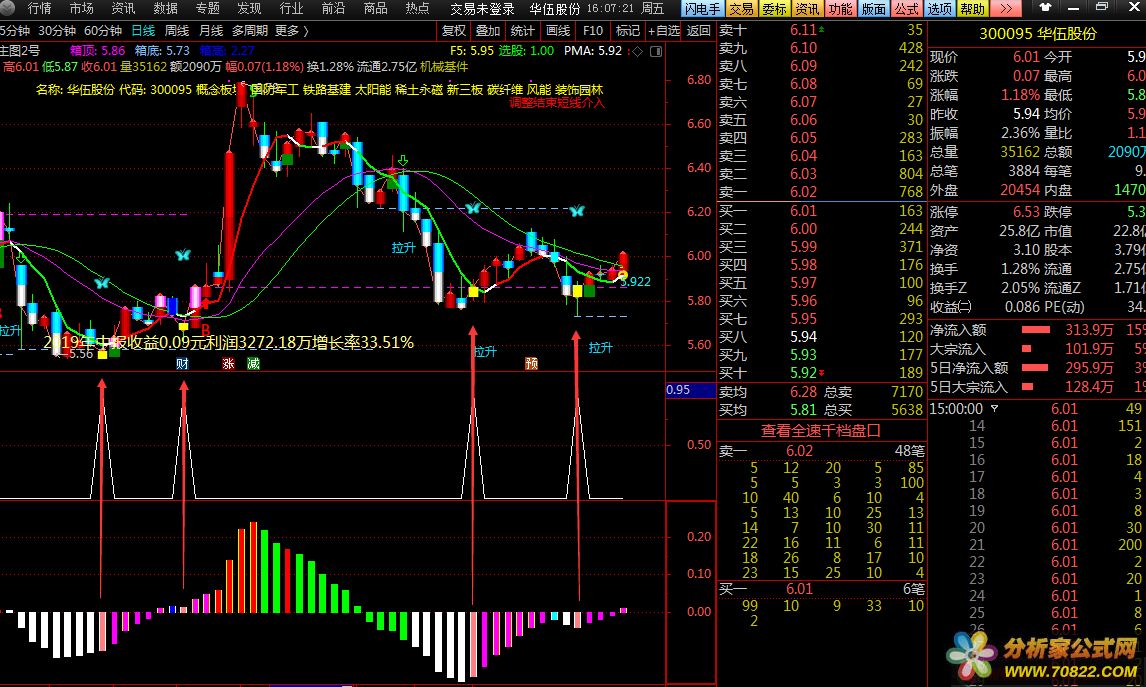Open 闪电手 quick trade

click(x=702, y=9)
